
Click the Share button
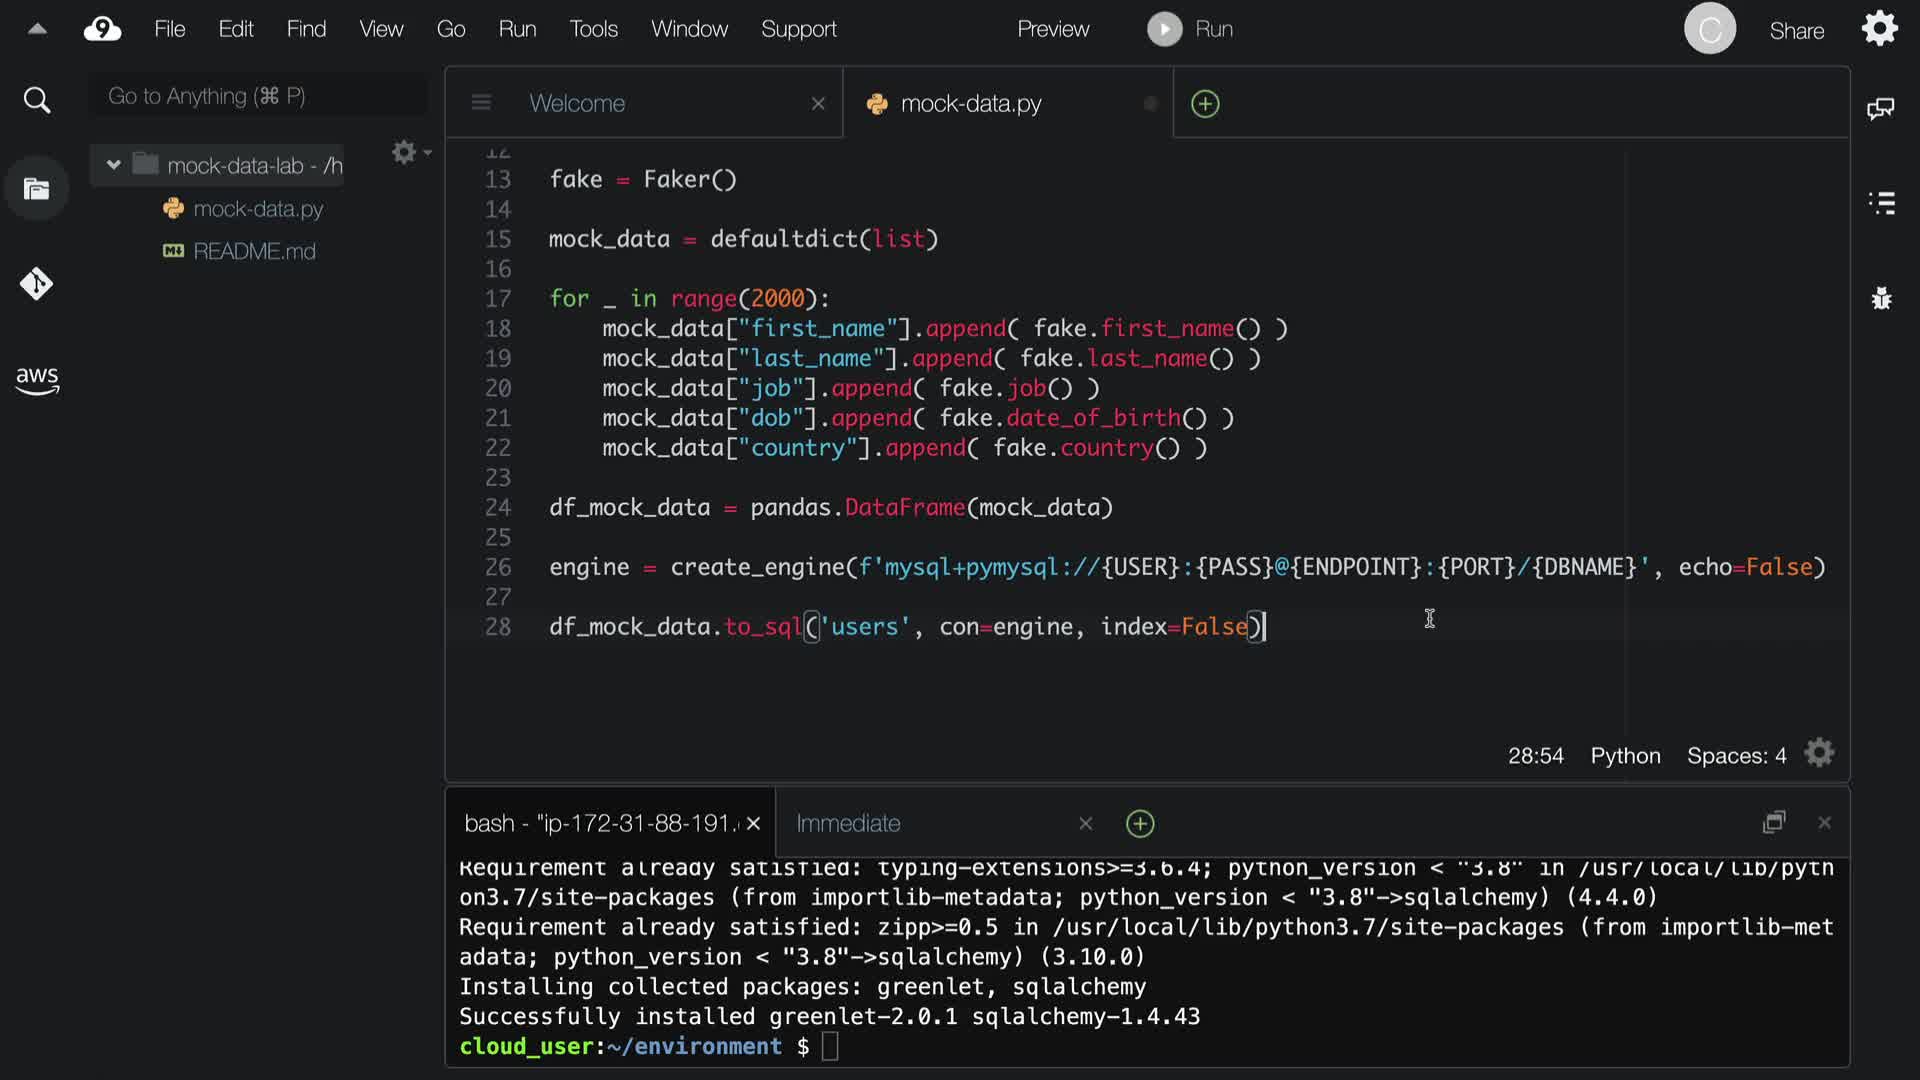point(1796,31)
